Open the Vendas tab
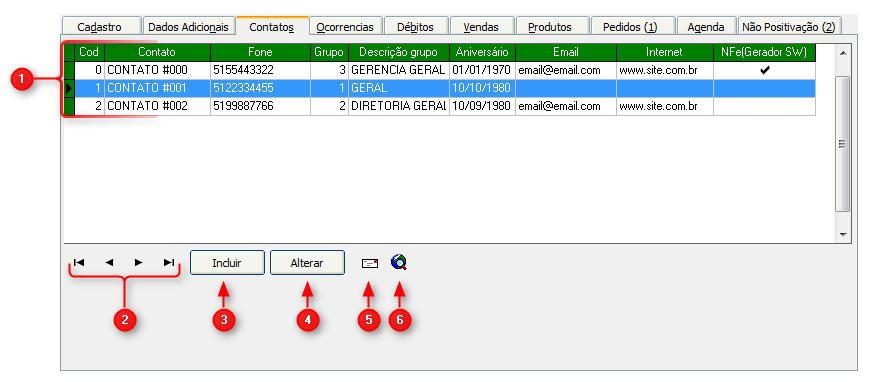 pyautogui.click(x=481, y=27)
